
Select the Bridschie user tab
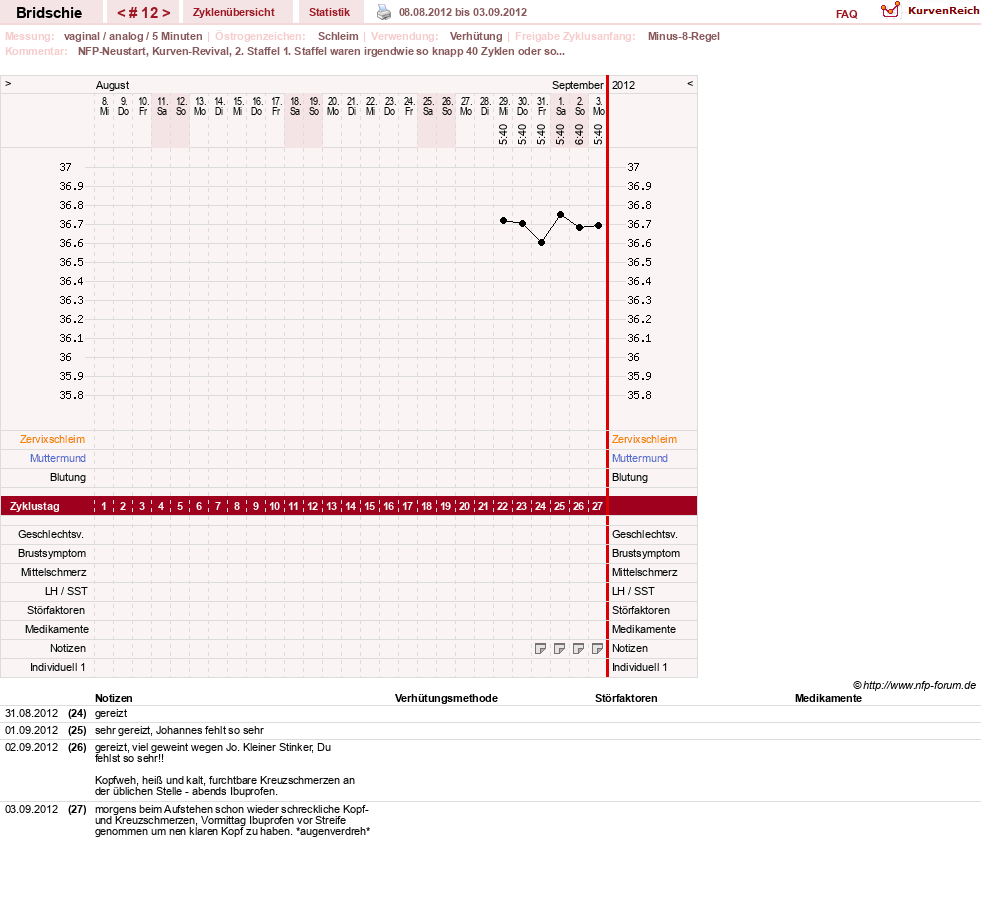pyautogui.click(x=49, y=13)
